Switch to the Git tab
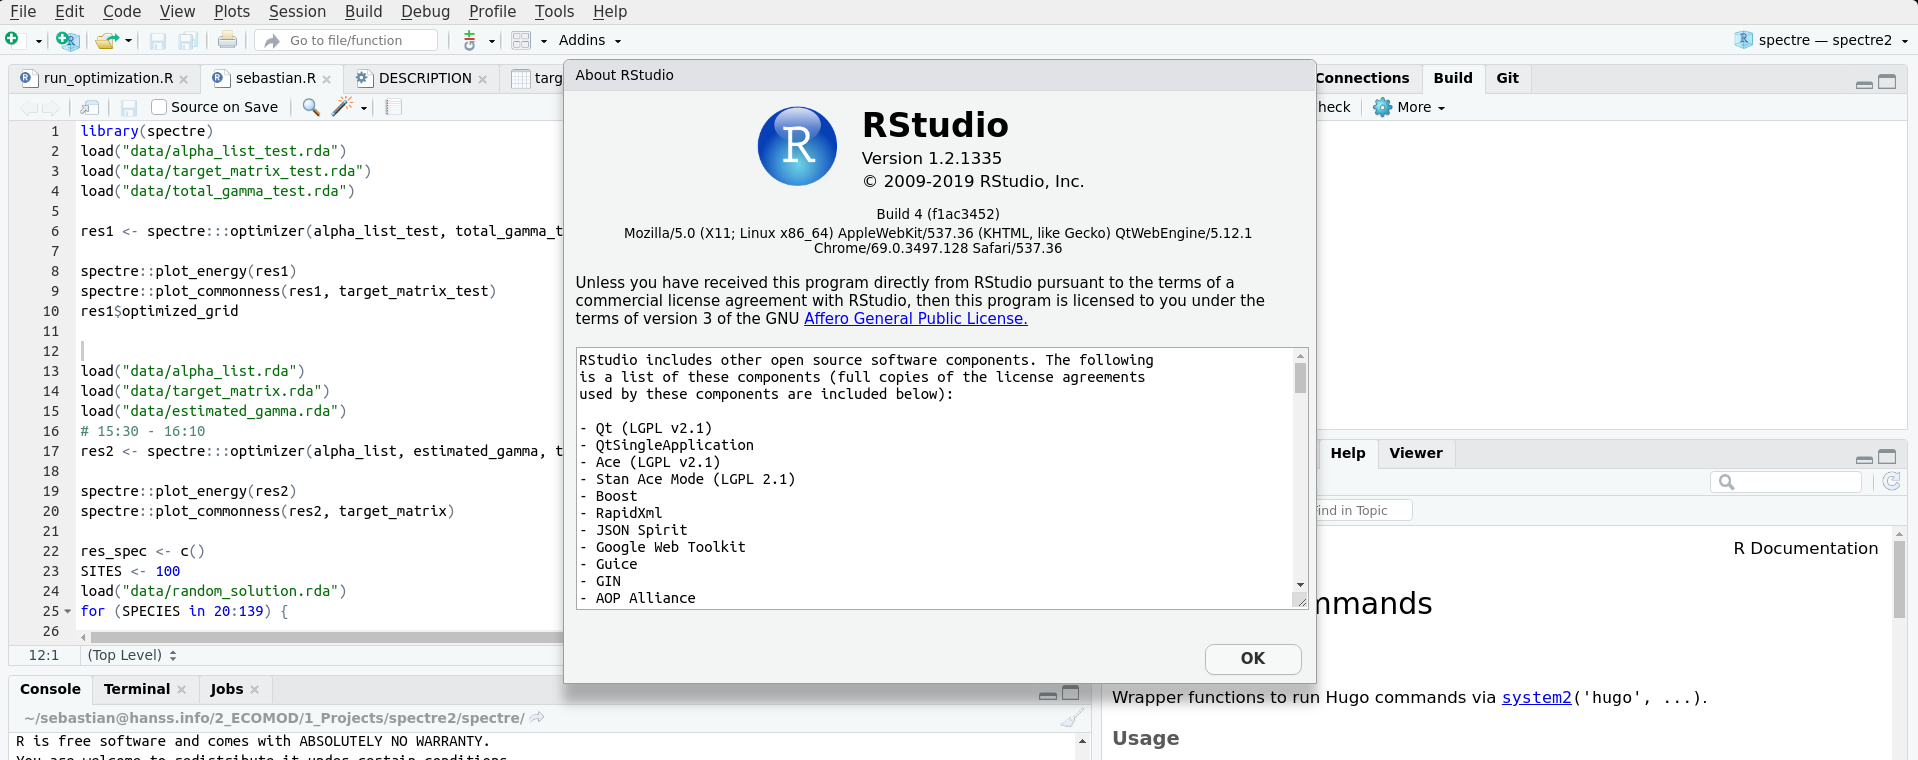 tap(1507, 78)
